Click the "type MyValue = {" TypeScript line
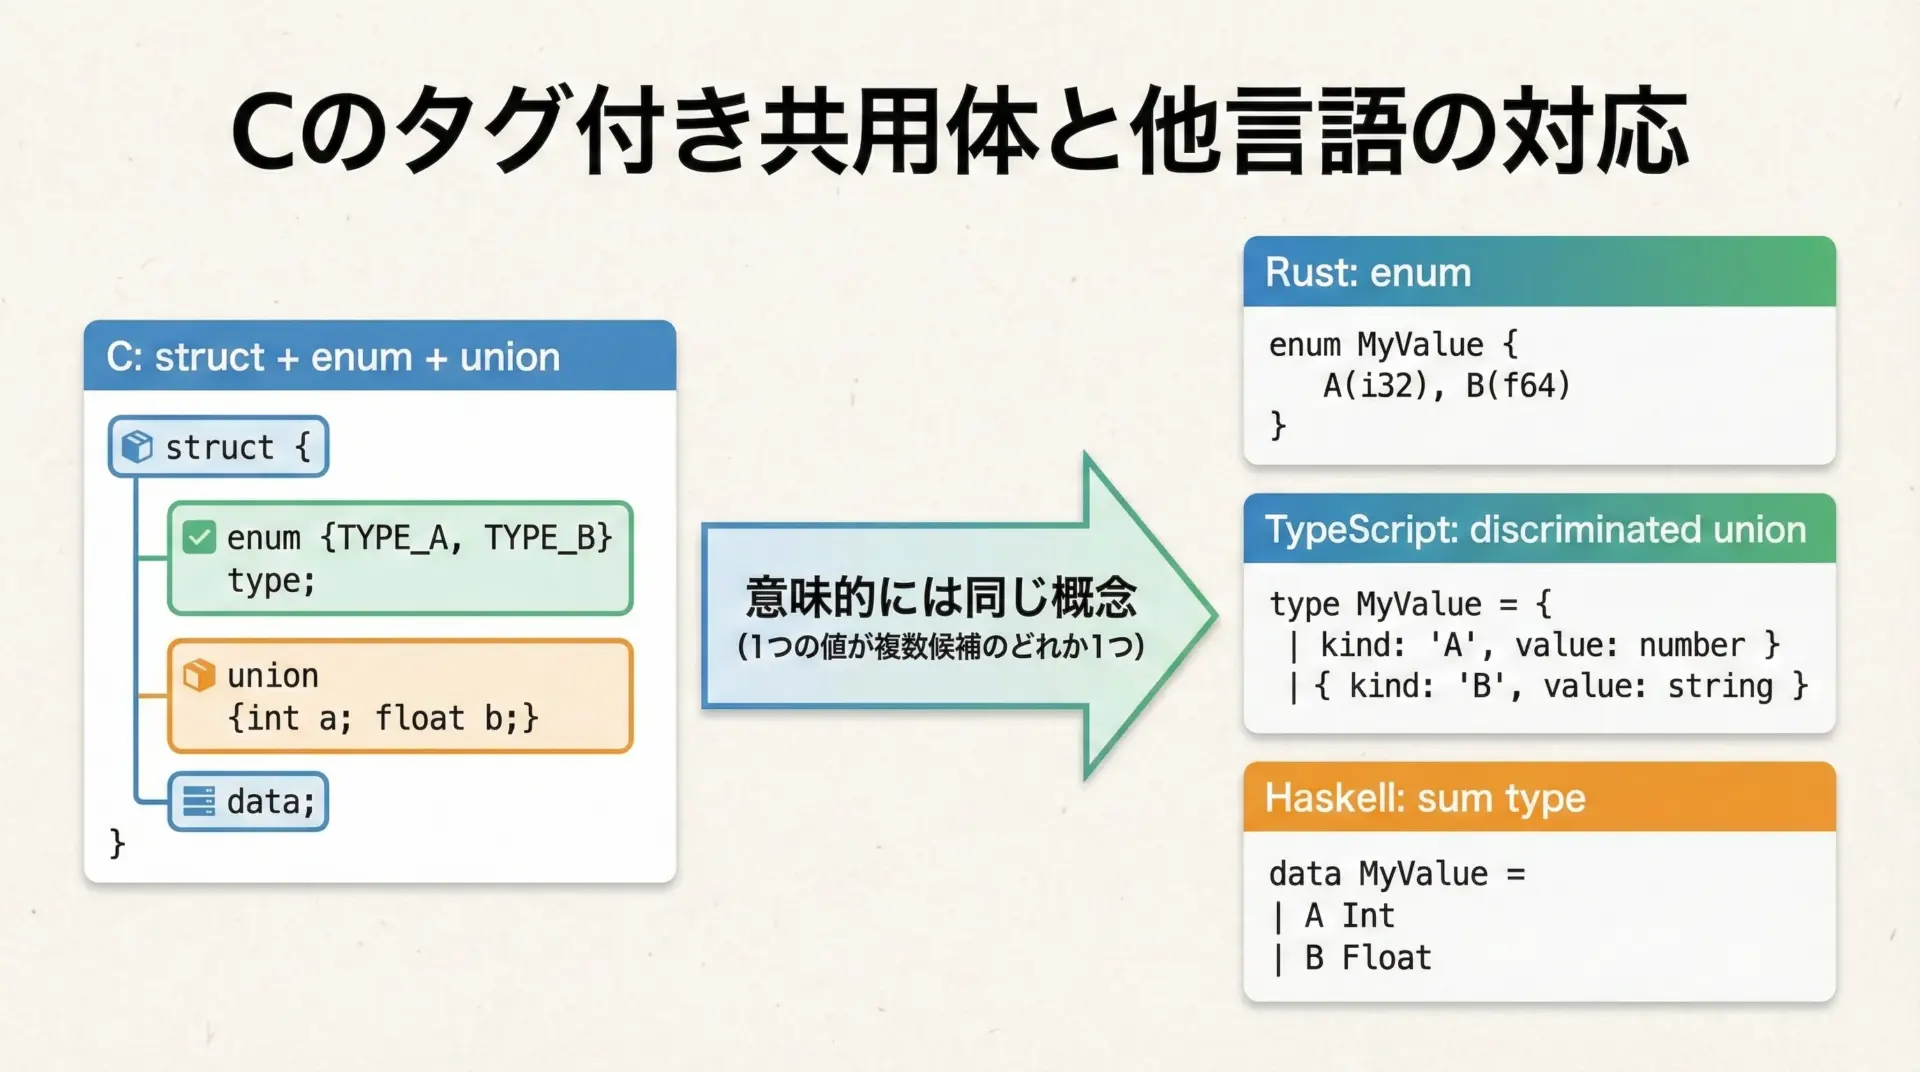 point(1410,604)
